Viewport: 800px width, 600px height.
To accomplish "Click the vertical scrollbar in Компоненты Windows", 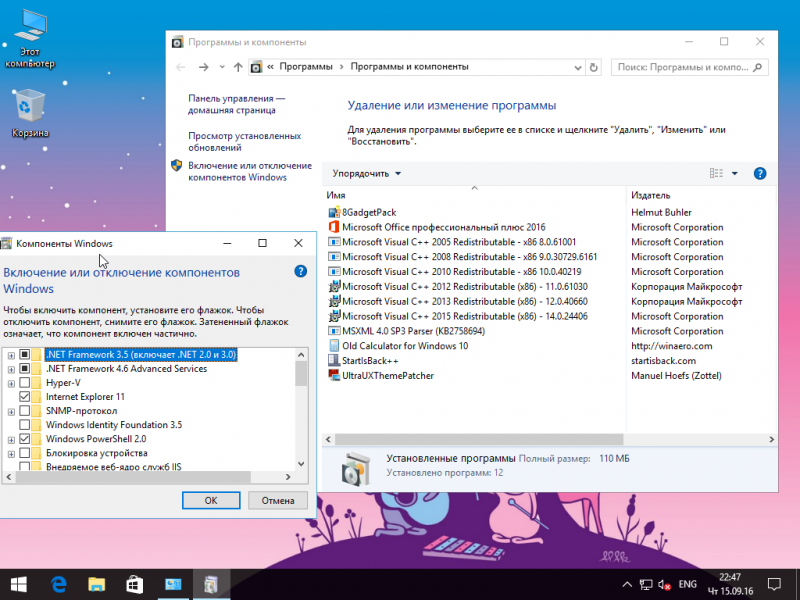I will [x=301, y=374].
